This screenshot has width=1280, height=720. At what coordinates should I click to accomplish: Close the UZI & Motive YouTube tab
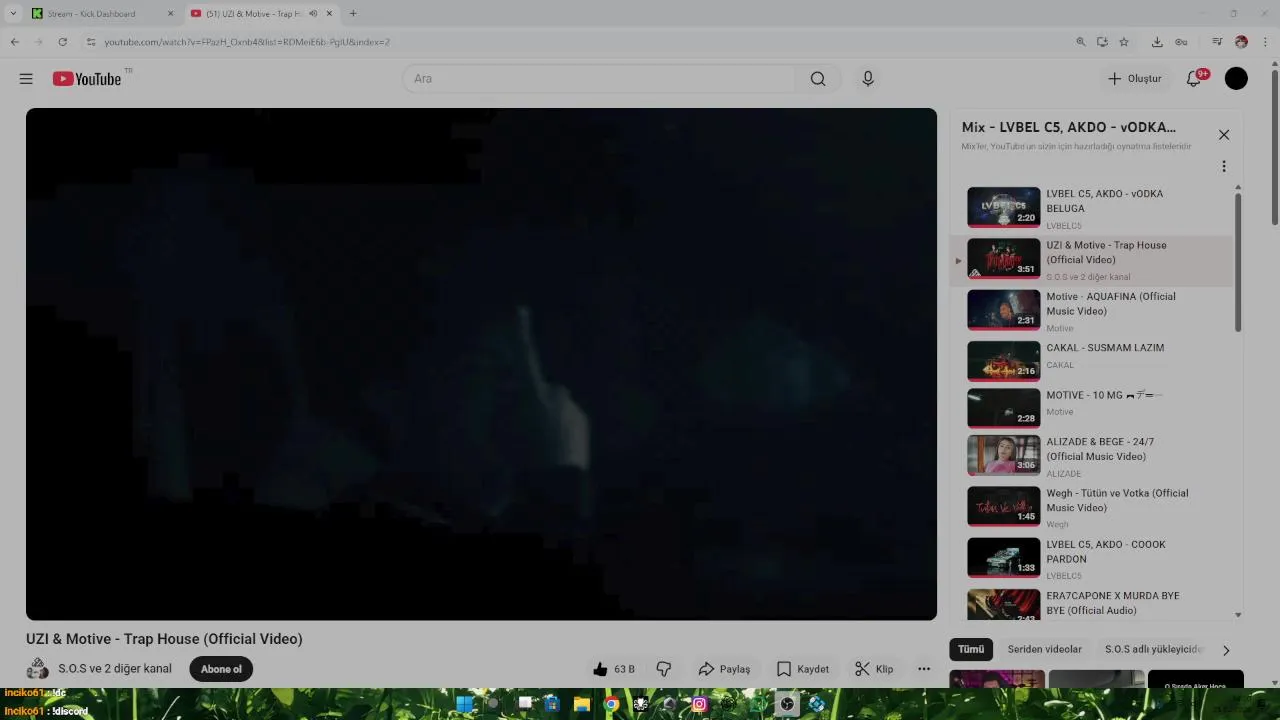coord(329,14)
